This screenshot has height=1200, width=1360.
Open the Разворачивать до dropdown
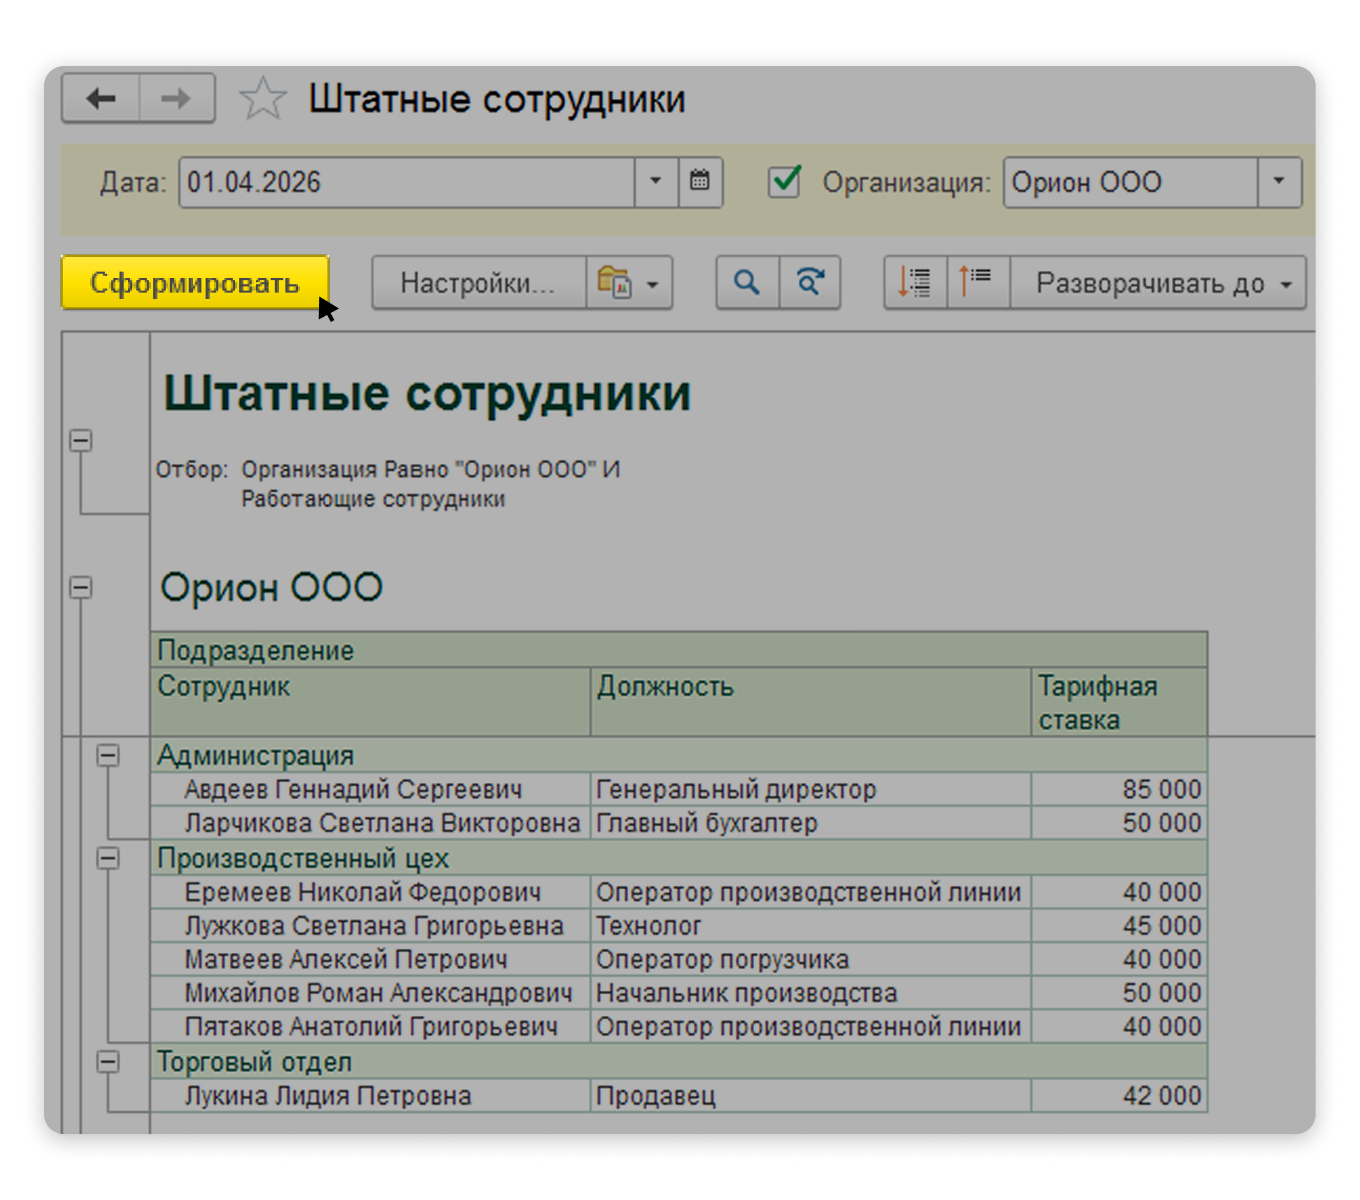click(1158, 283)
